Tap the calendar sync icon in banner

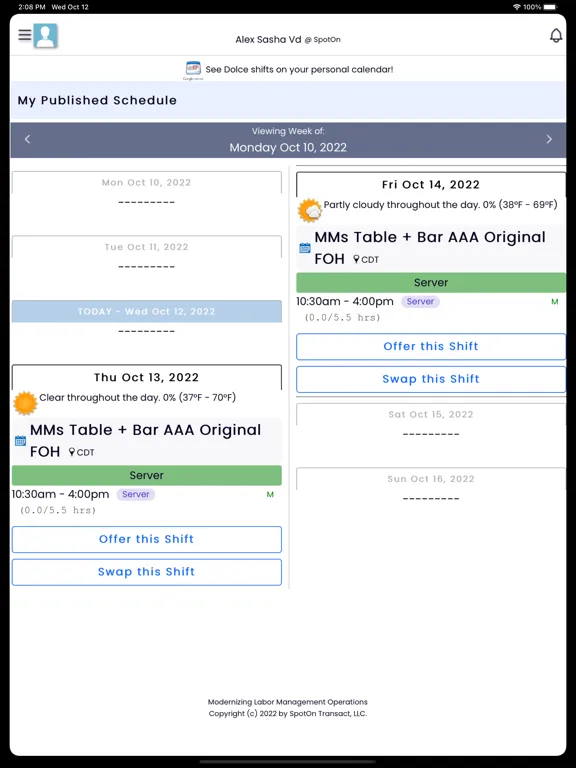pyautogui.click(x=193, y=70)
